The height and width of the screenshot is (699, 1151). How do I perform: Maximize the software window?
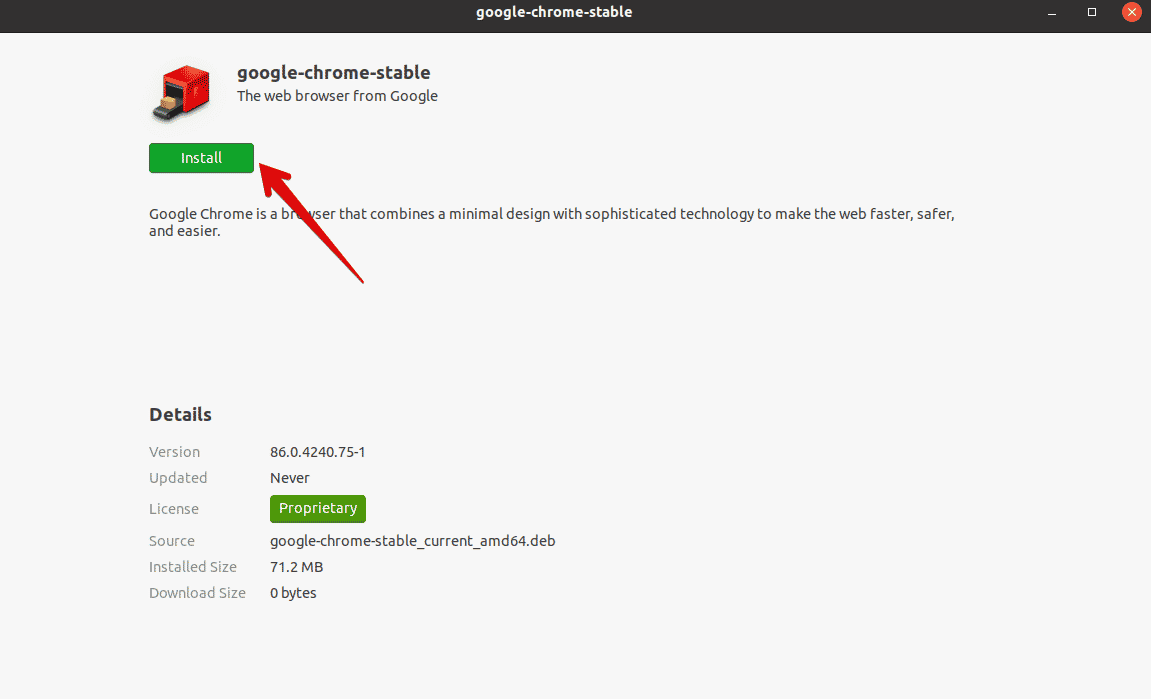pos(1092,12)
